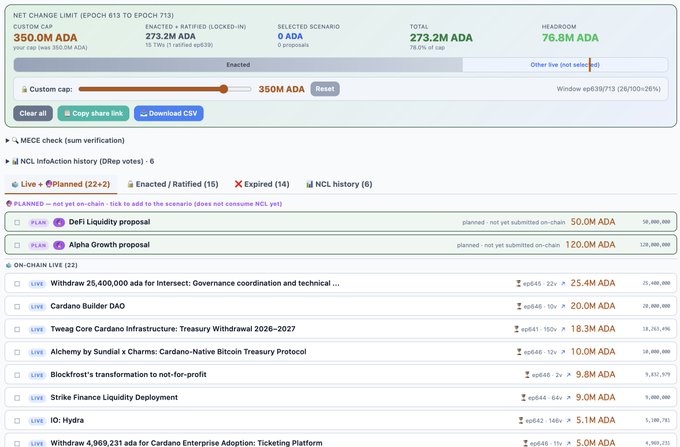Click Tweag Core Cardano Infrastructure title

tap(173, 329)
